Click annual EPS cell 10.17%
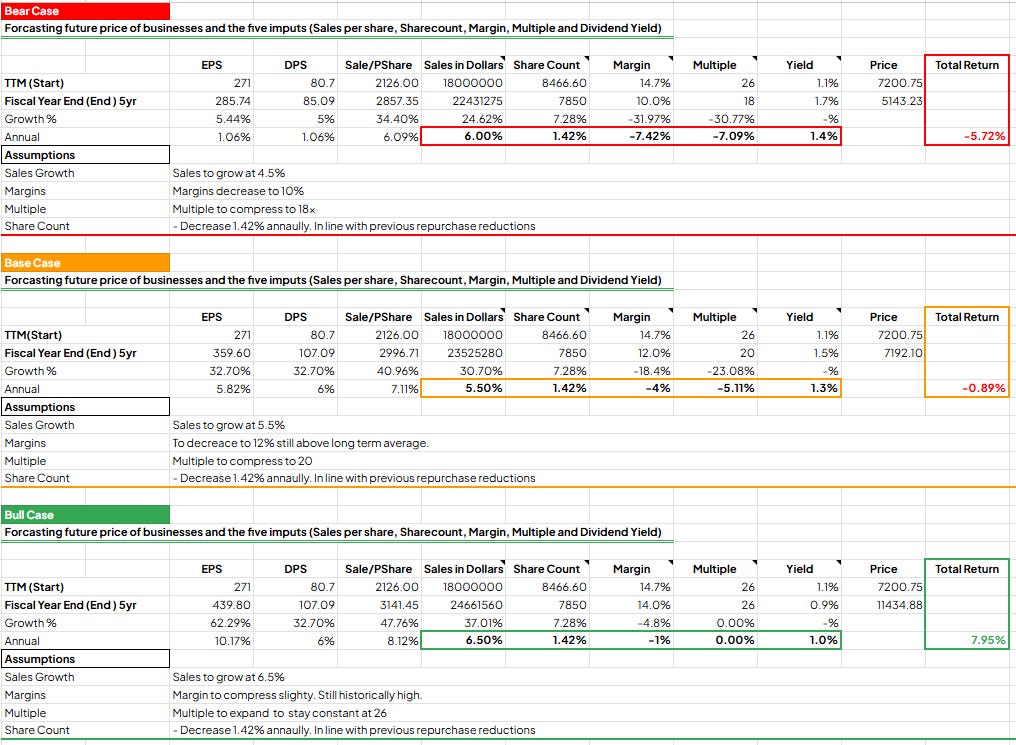1016x745 pixels. click(233, 641)
